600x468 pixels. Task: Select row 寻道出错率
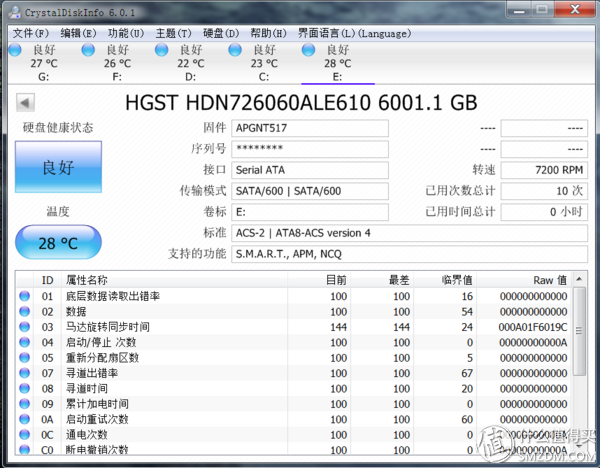(x=294, y=373)
